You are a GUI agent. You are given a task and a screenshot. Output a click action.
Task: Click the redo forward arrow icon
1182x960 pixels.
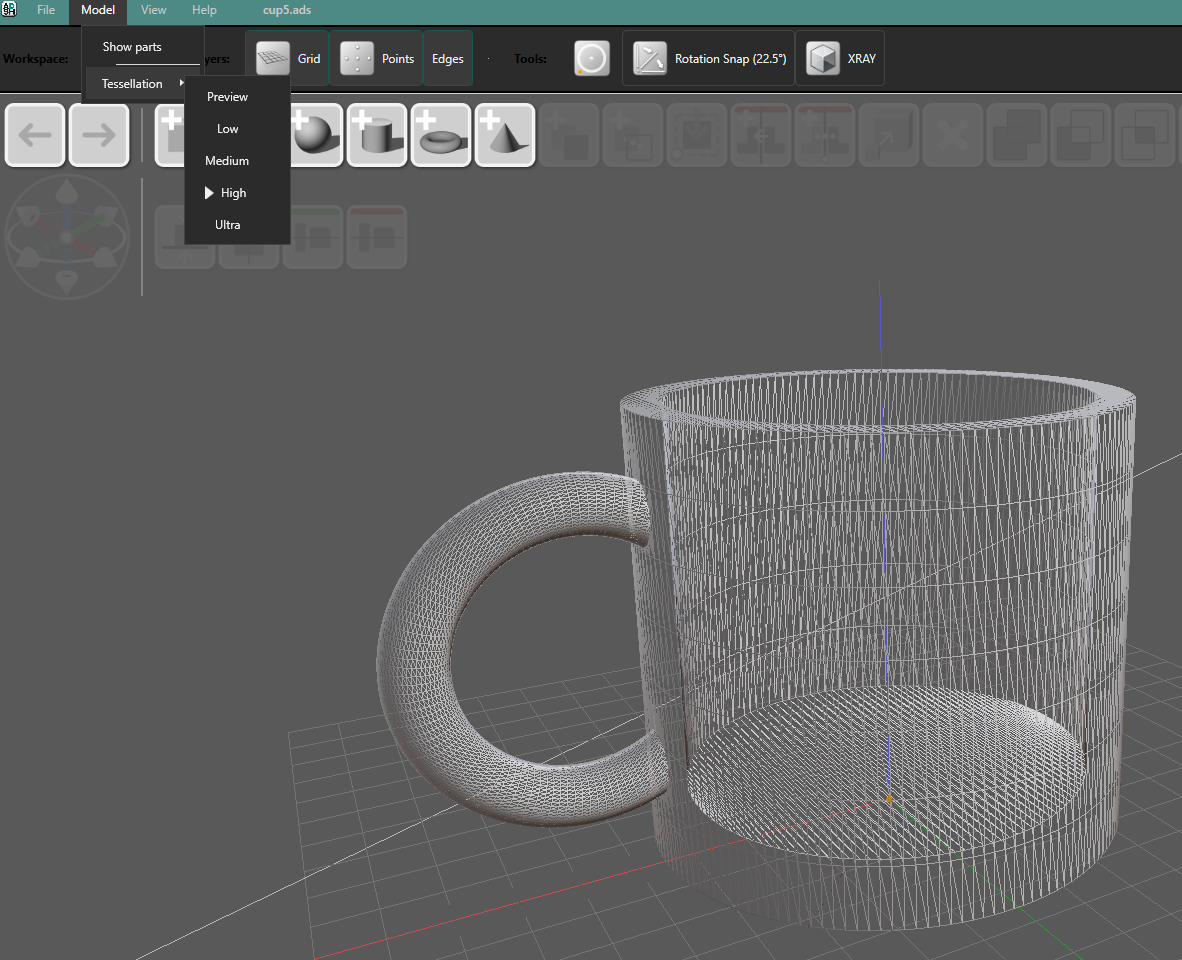point(99,134)
